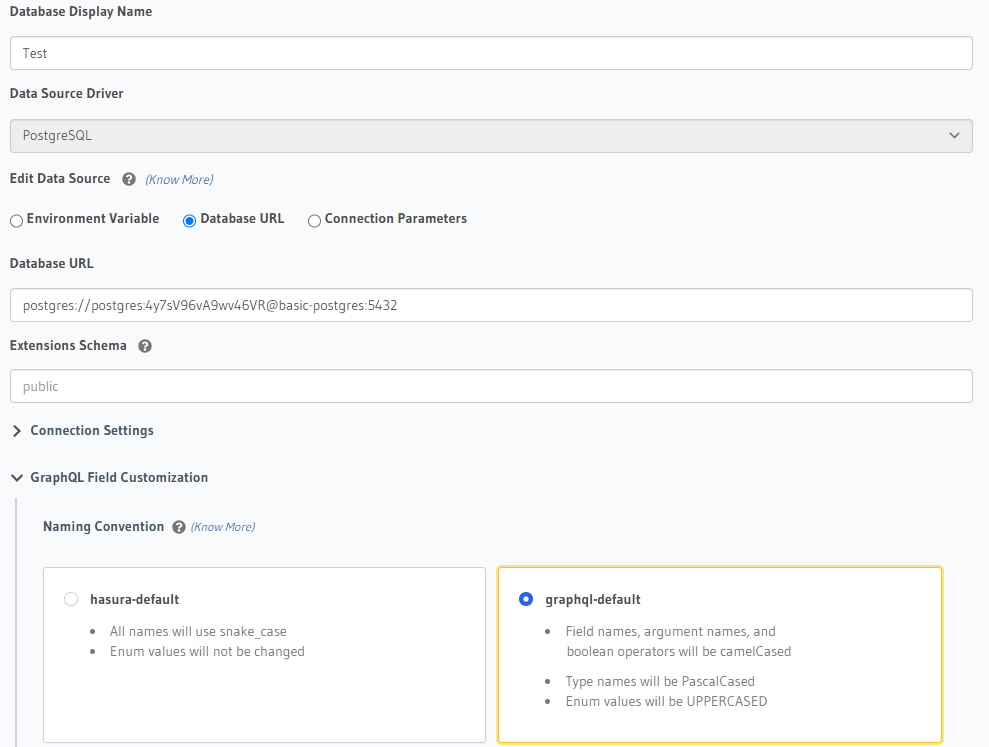This screenshot has width=989, height=747.
Task: Collapse the GraphQL Field Customization section
Action: coord(117,477)
